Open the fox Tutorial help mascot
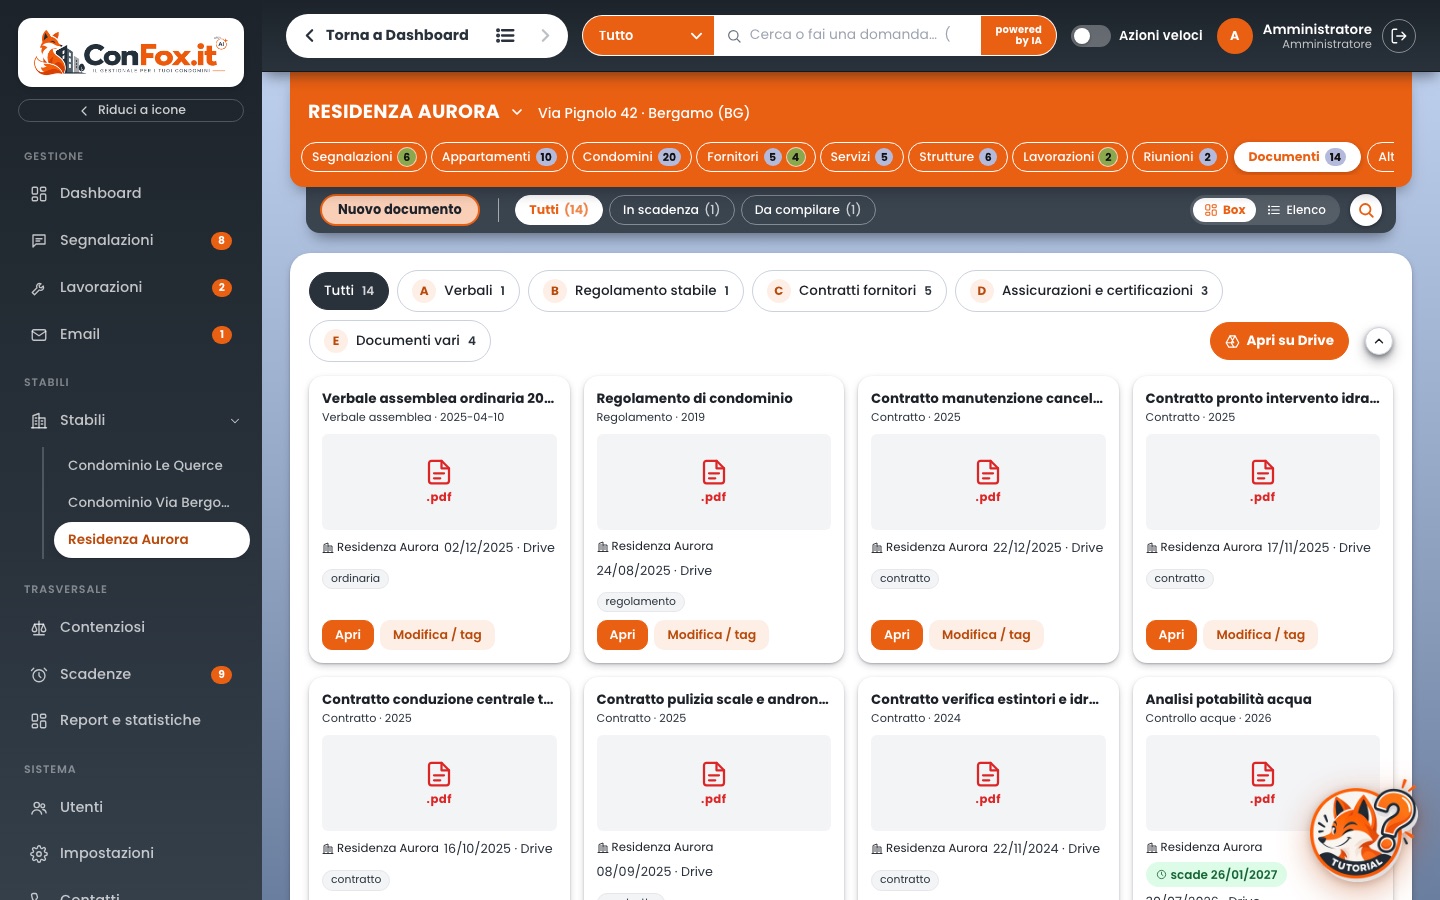Viewport: 1440px width, 900px height. [x=1364, y=831]
